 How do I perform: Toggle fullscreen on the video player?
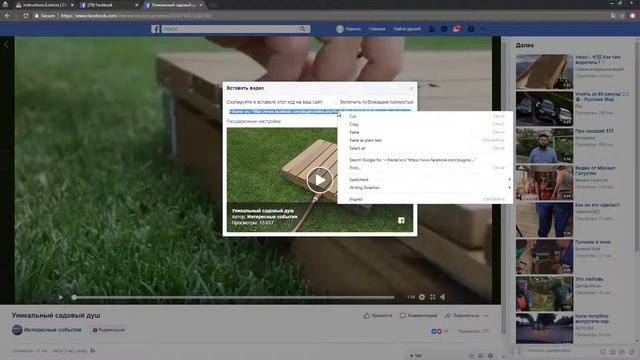pyautogui.click(x=433, y=297)
